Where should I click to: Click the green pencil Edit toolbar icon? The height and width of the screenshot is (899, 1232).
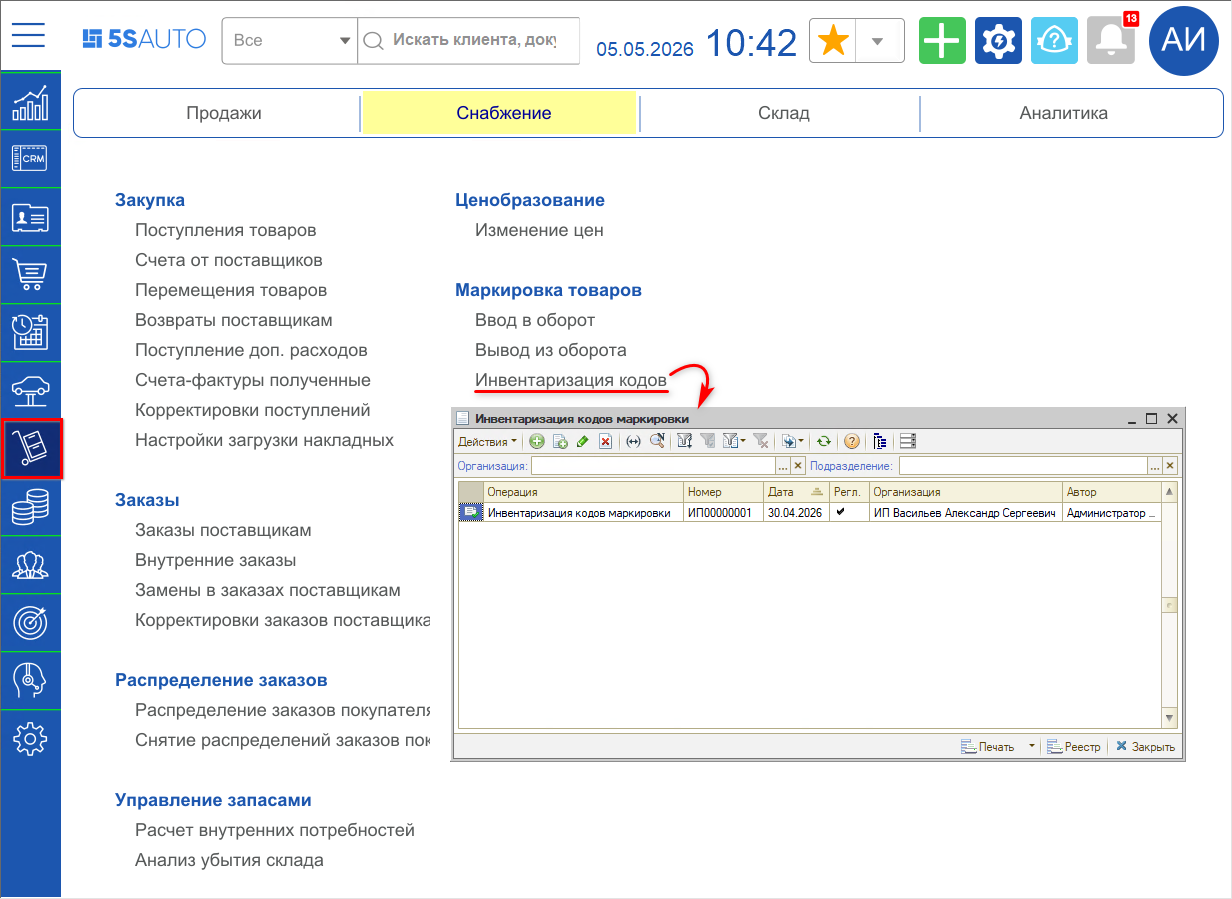coord(583,441)
